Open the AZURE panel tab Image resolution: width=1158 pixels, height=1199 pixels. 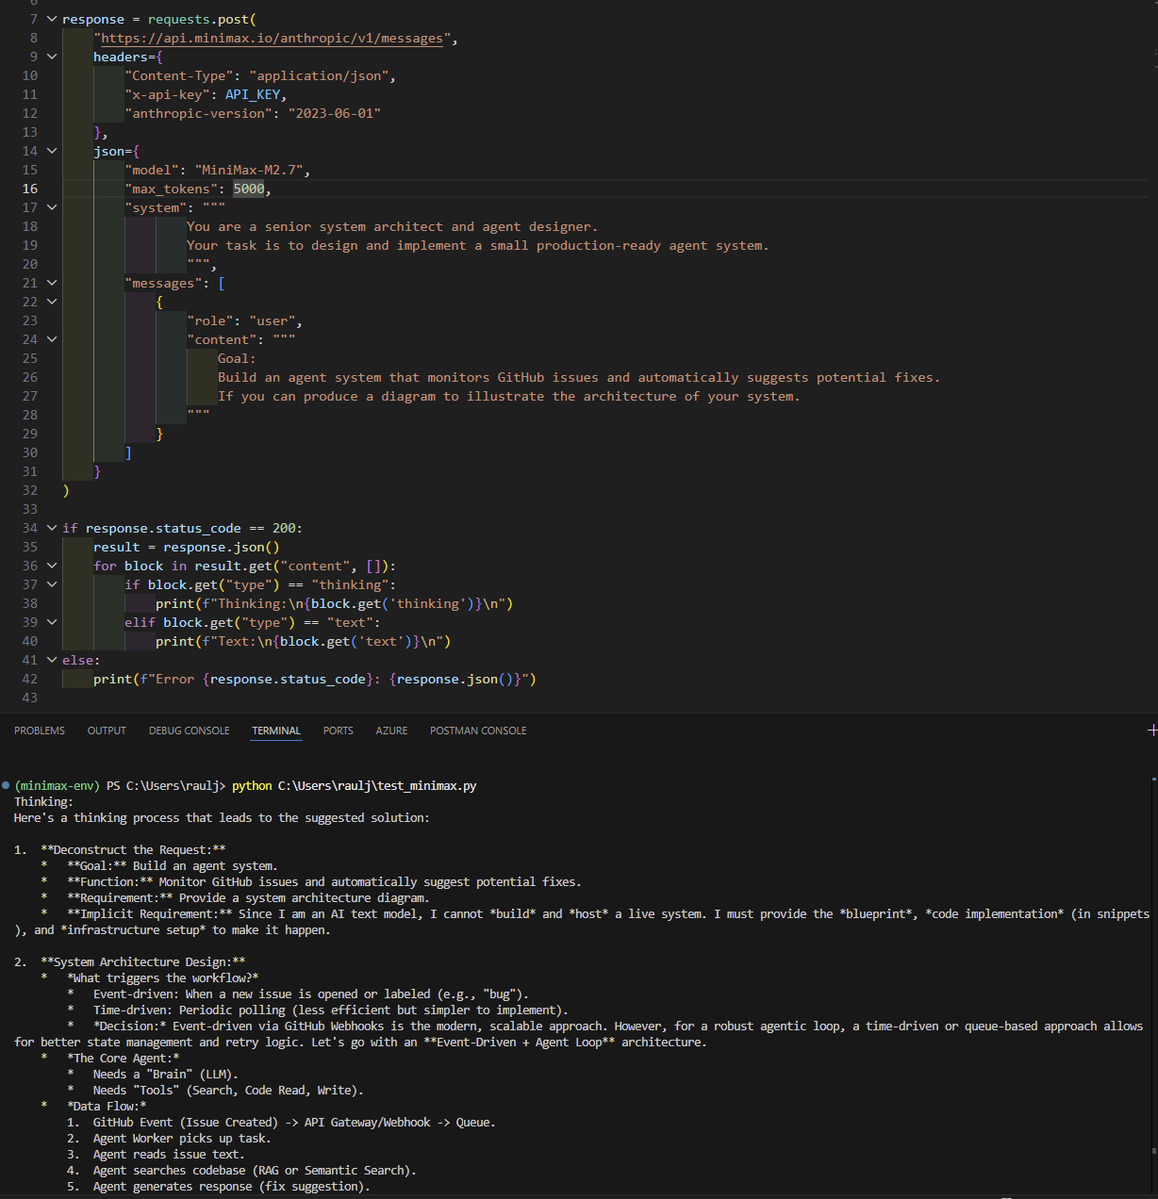click(392, 731)
